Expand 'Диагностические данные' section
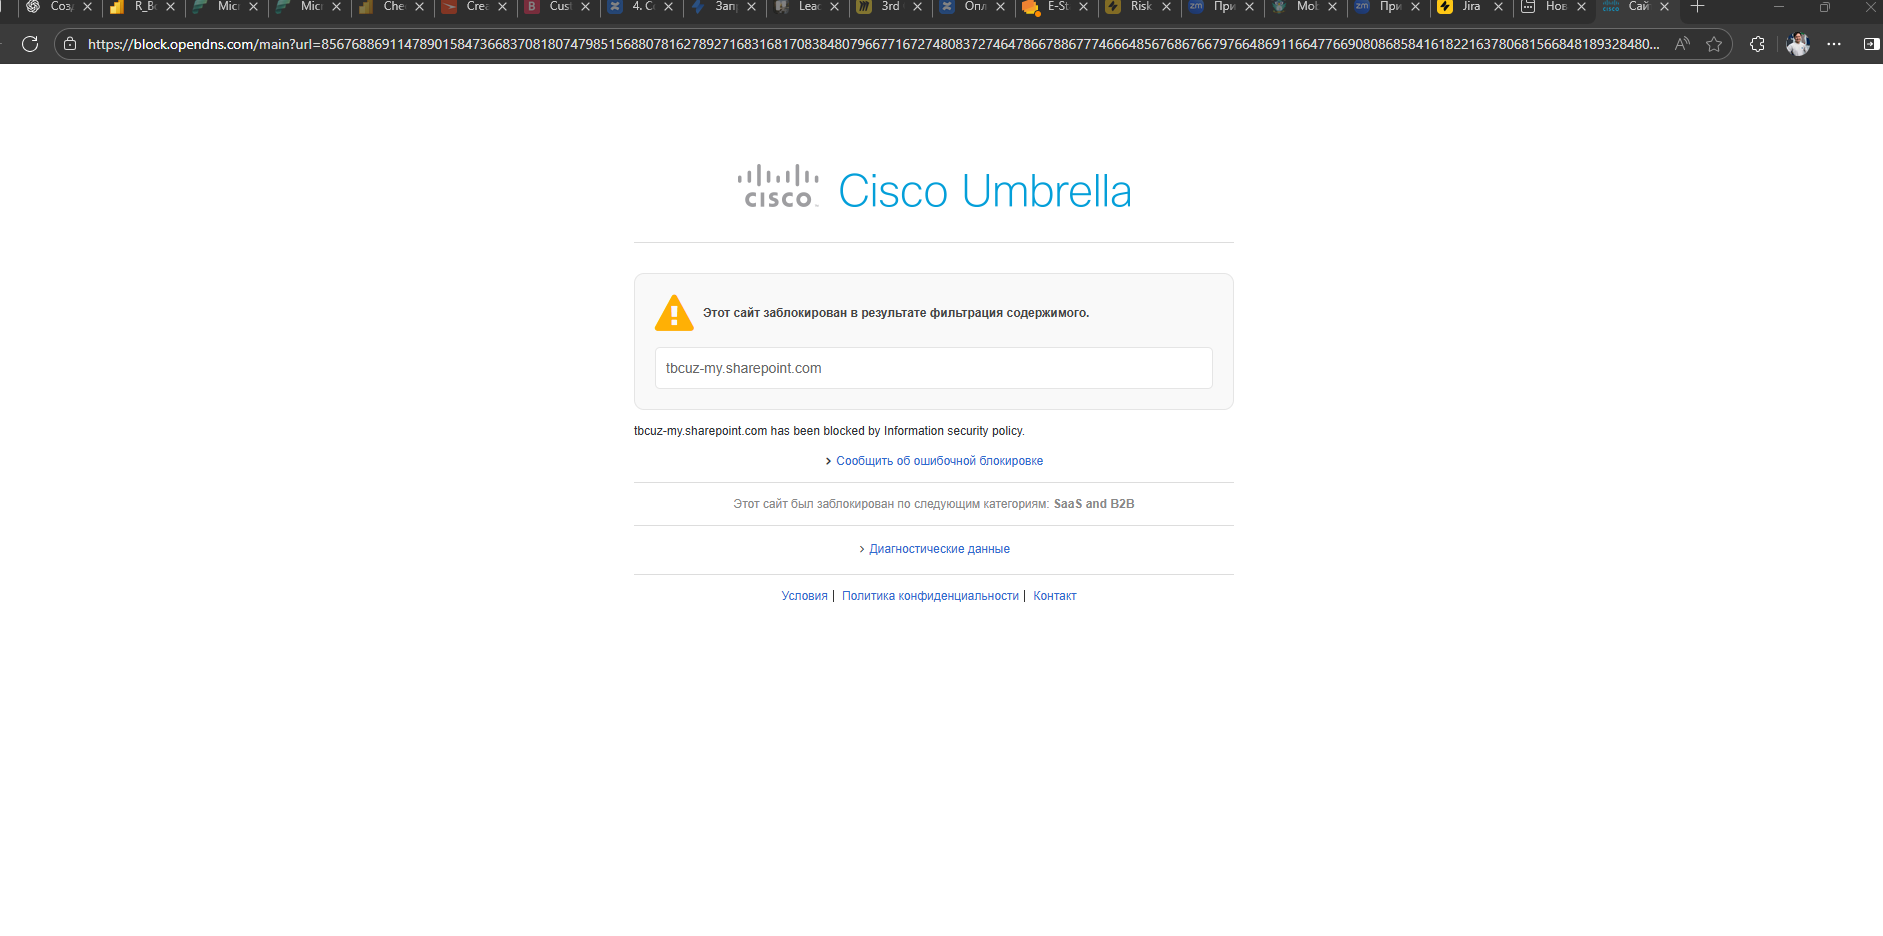 coord(939,549)
